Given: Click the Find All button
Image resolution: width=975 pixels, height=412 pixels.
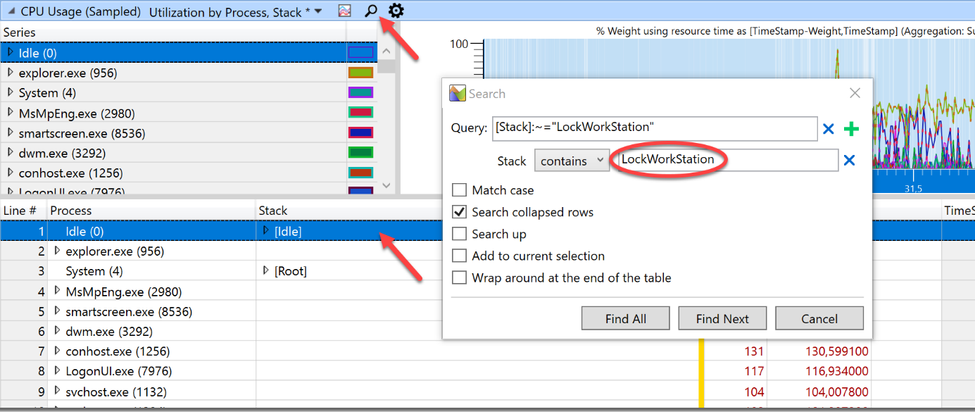Looking at the screenshot, I should point(626,319).
